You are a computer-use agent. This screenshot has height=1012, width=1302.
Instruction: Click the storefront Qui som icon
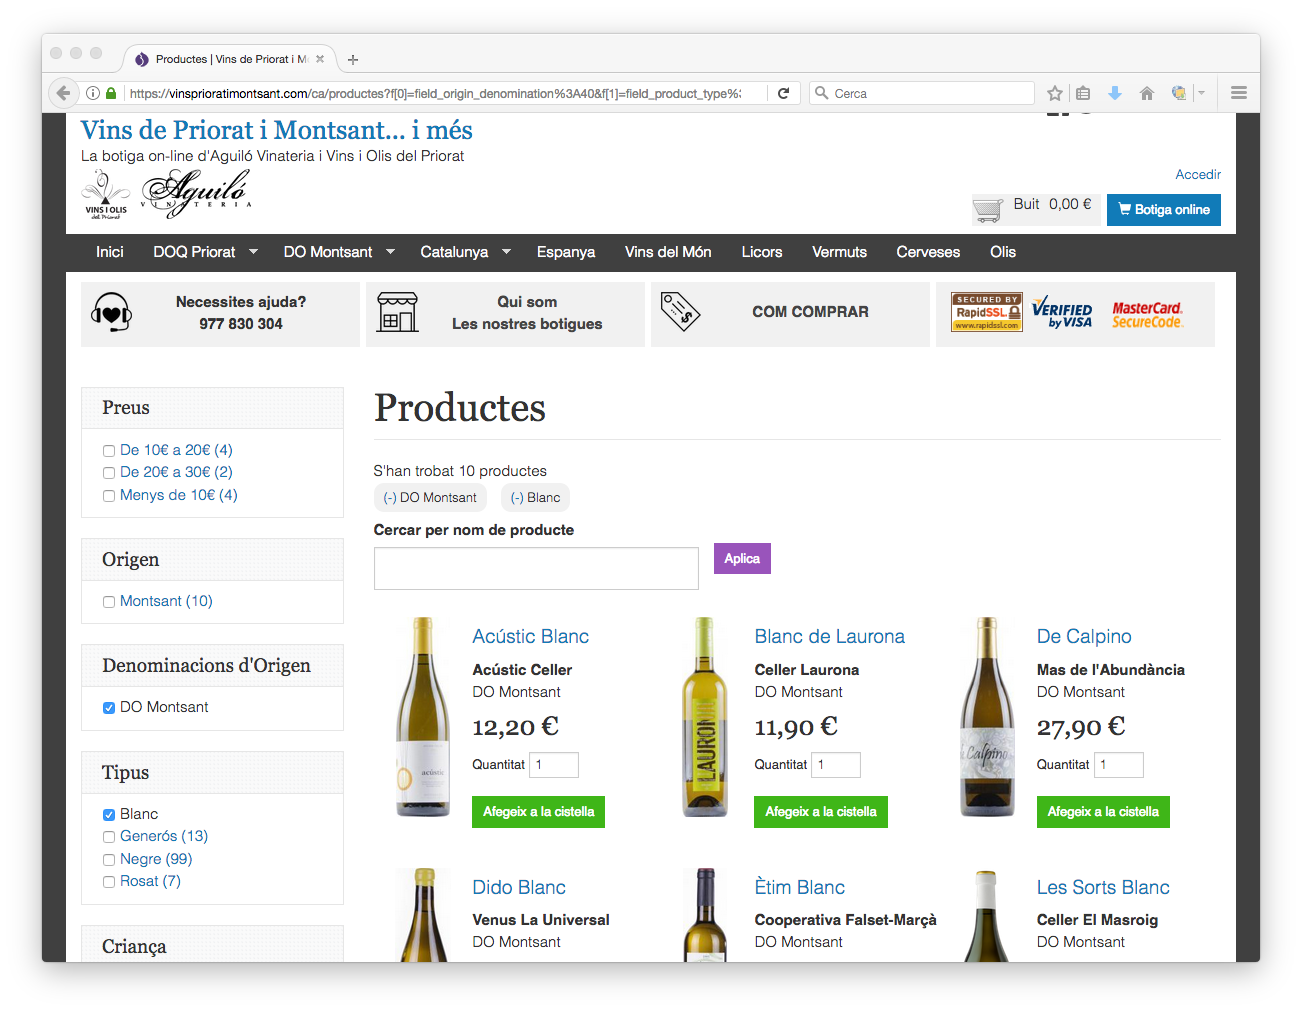pyautogui.click(x=397, y=313)
